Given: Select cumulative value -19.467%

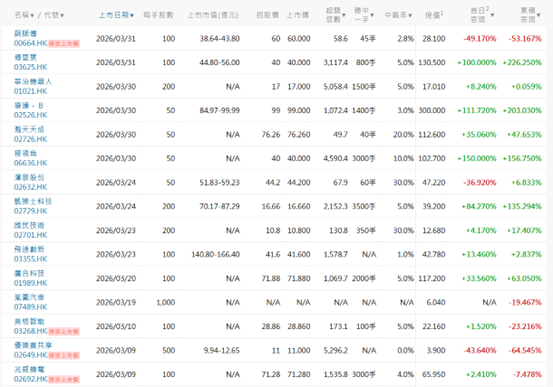Looking at the screenshot, I should point(525,303).
